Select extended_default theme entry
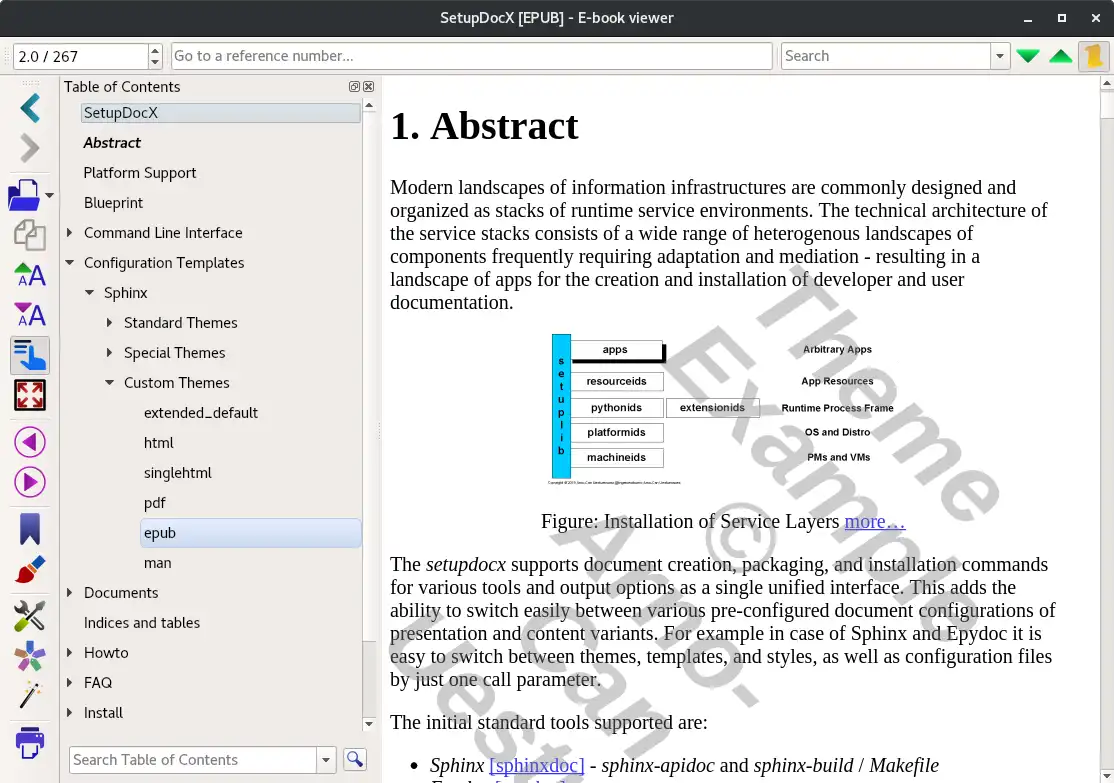Viewport: 1114px width, 783px height. (x=201, y=413)
